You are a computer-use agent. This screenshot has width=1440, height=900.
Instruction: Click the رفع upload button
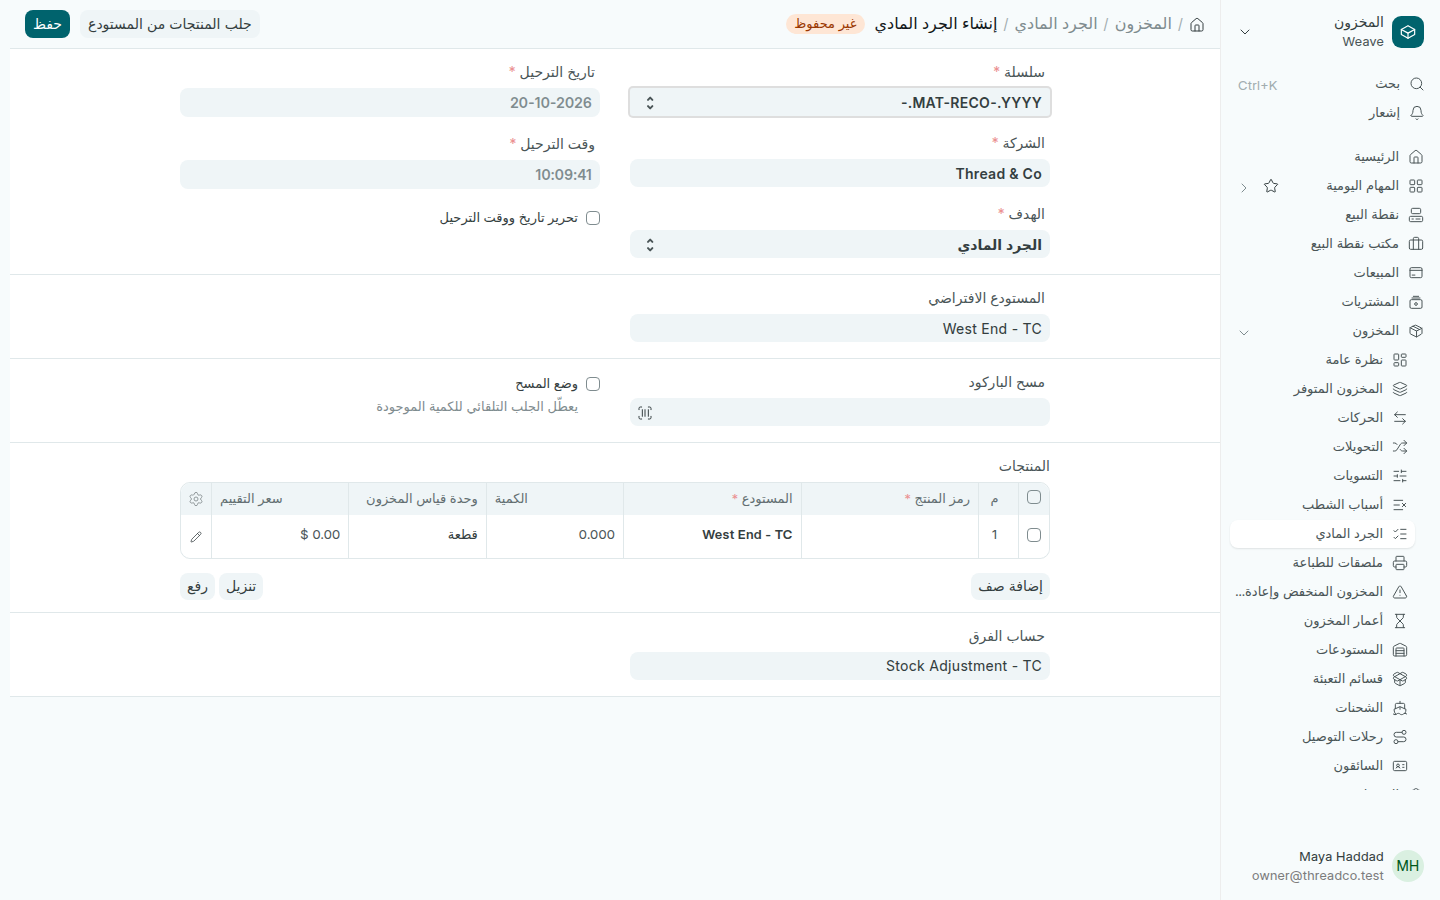tap(197, 586)
